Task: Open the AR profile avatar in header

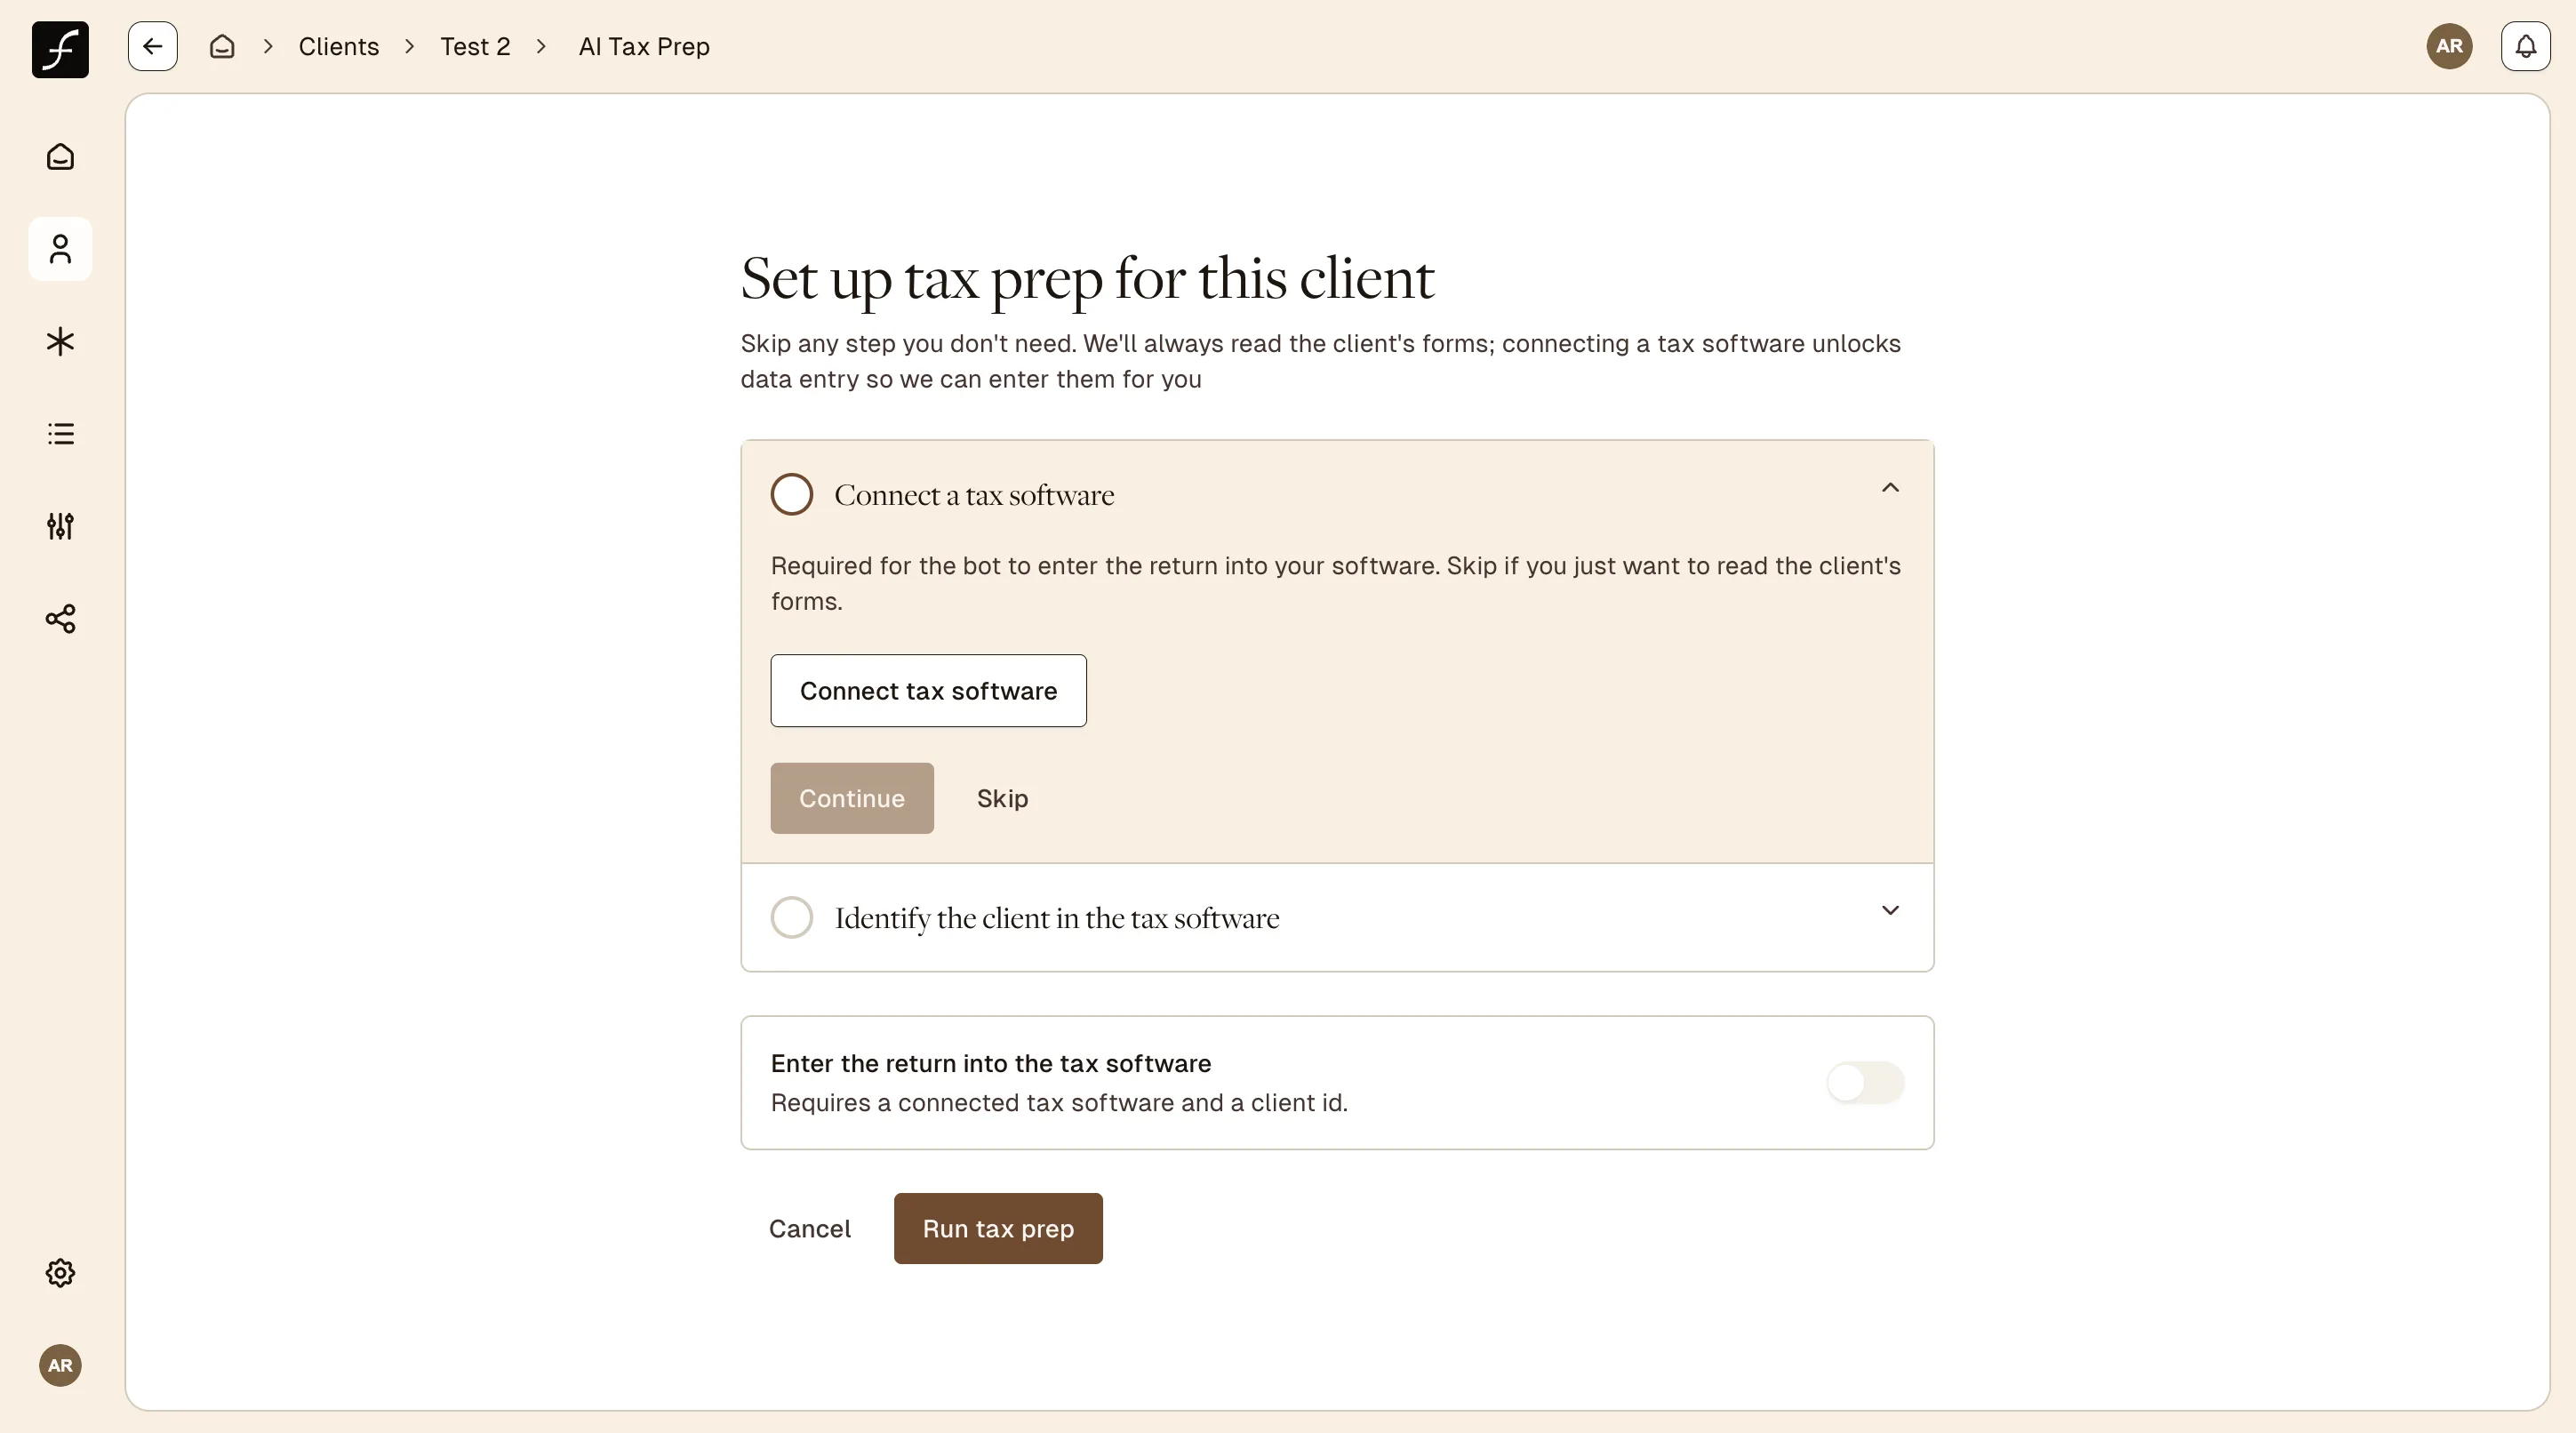Action: [2449, 46]
